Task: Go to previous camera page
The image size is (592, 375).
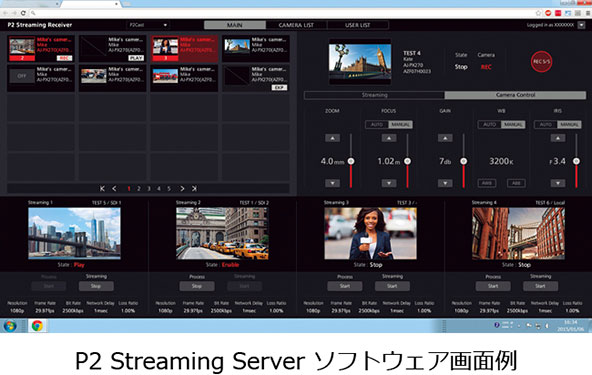Action: pos(114,188)
